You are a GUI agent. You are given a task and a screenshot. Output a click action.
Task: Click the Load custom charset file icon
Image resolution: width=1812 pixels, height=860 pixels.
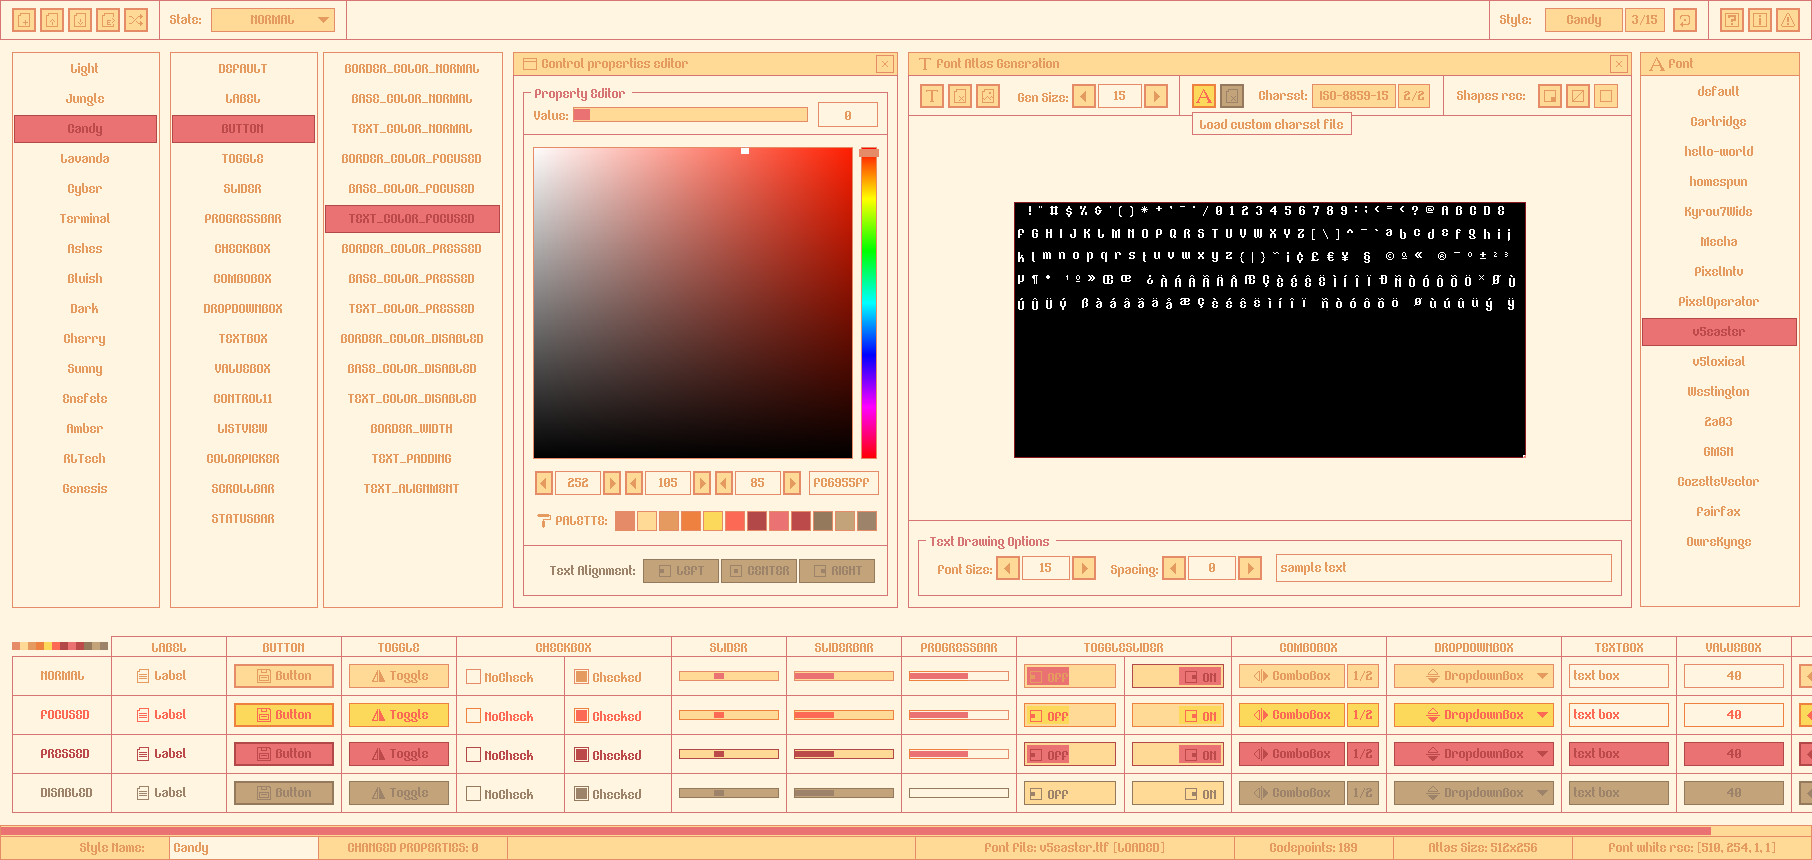1232,96
